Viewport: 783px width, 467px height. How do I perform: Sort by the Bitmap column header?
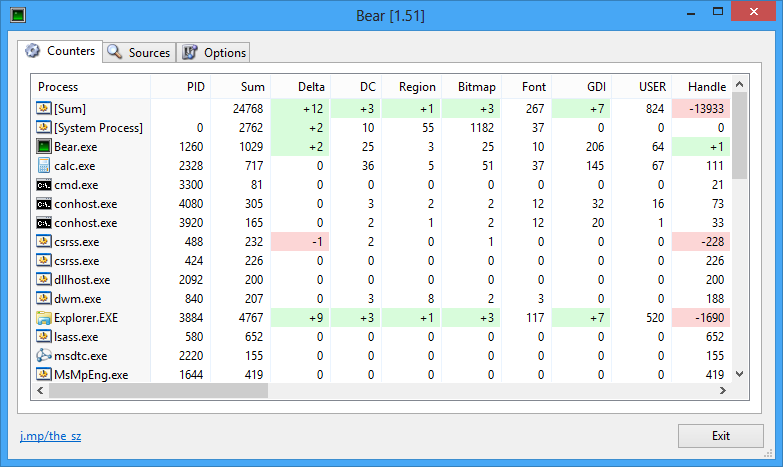click(471, 87)
